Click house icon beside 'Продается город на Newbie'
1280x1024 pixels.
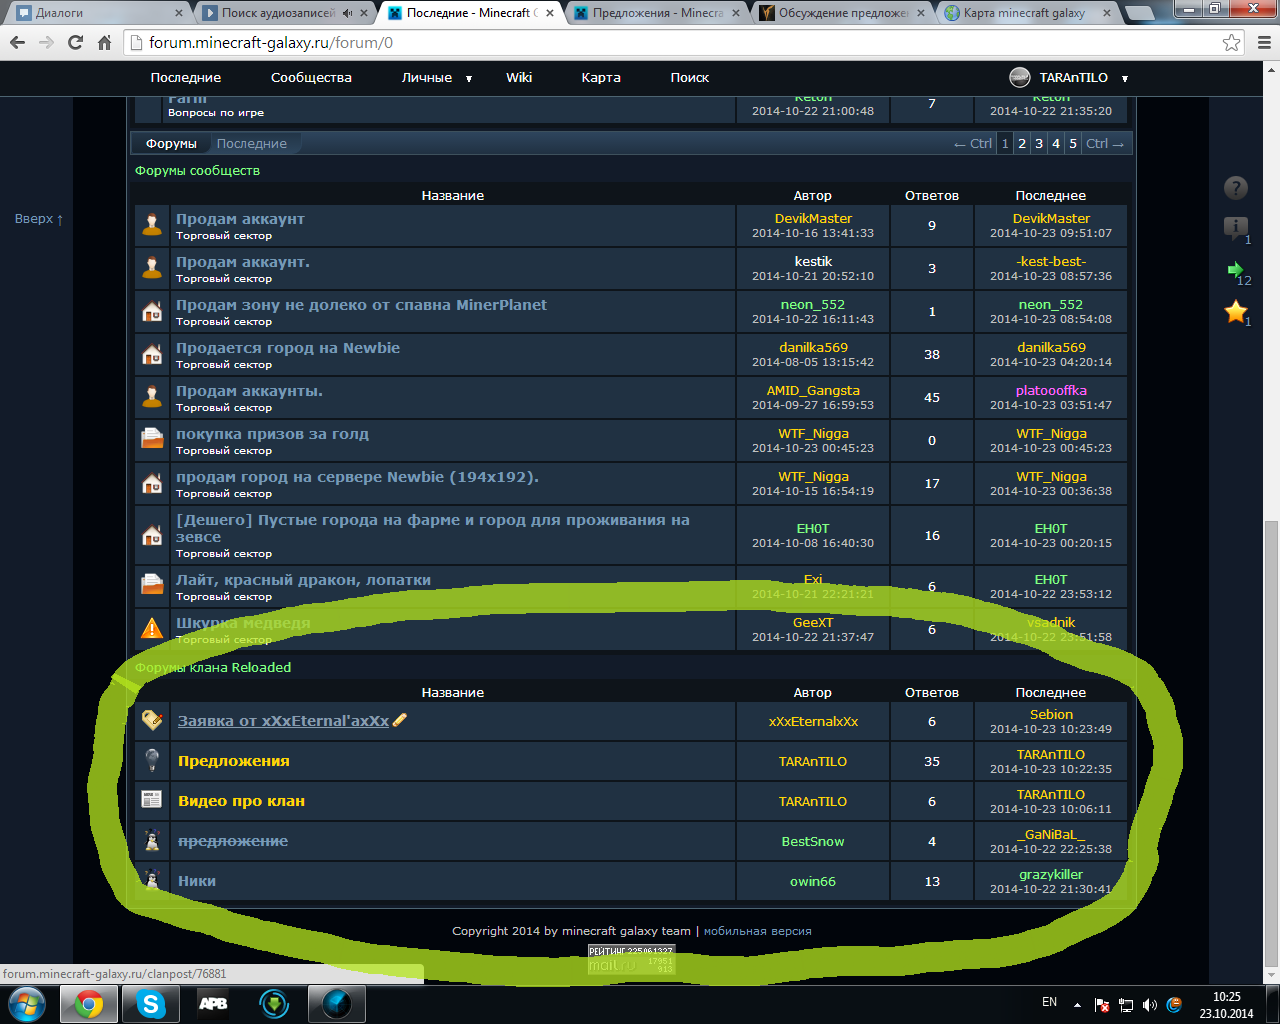pos(152,354)
